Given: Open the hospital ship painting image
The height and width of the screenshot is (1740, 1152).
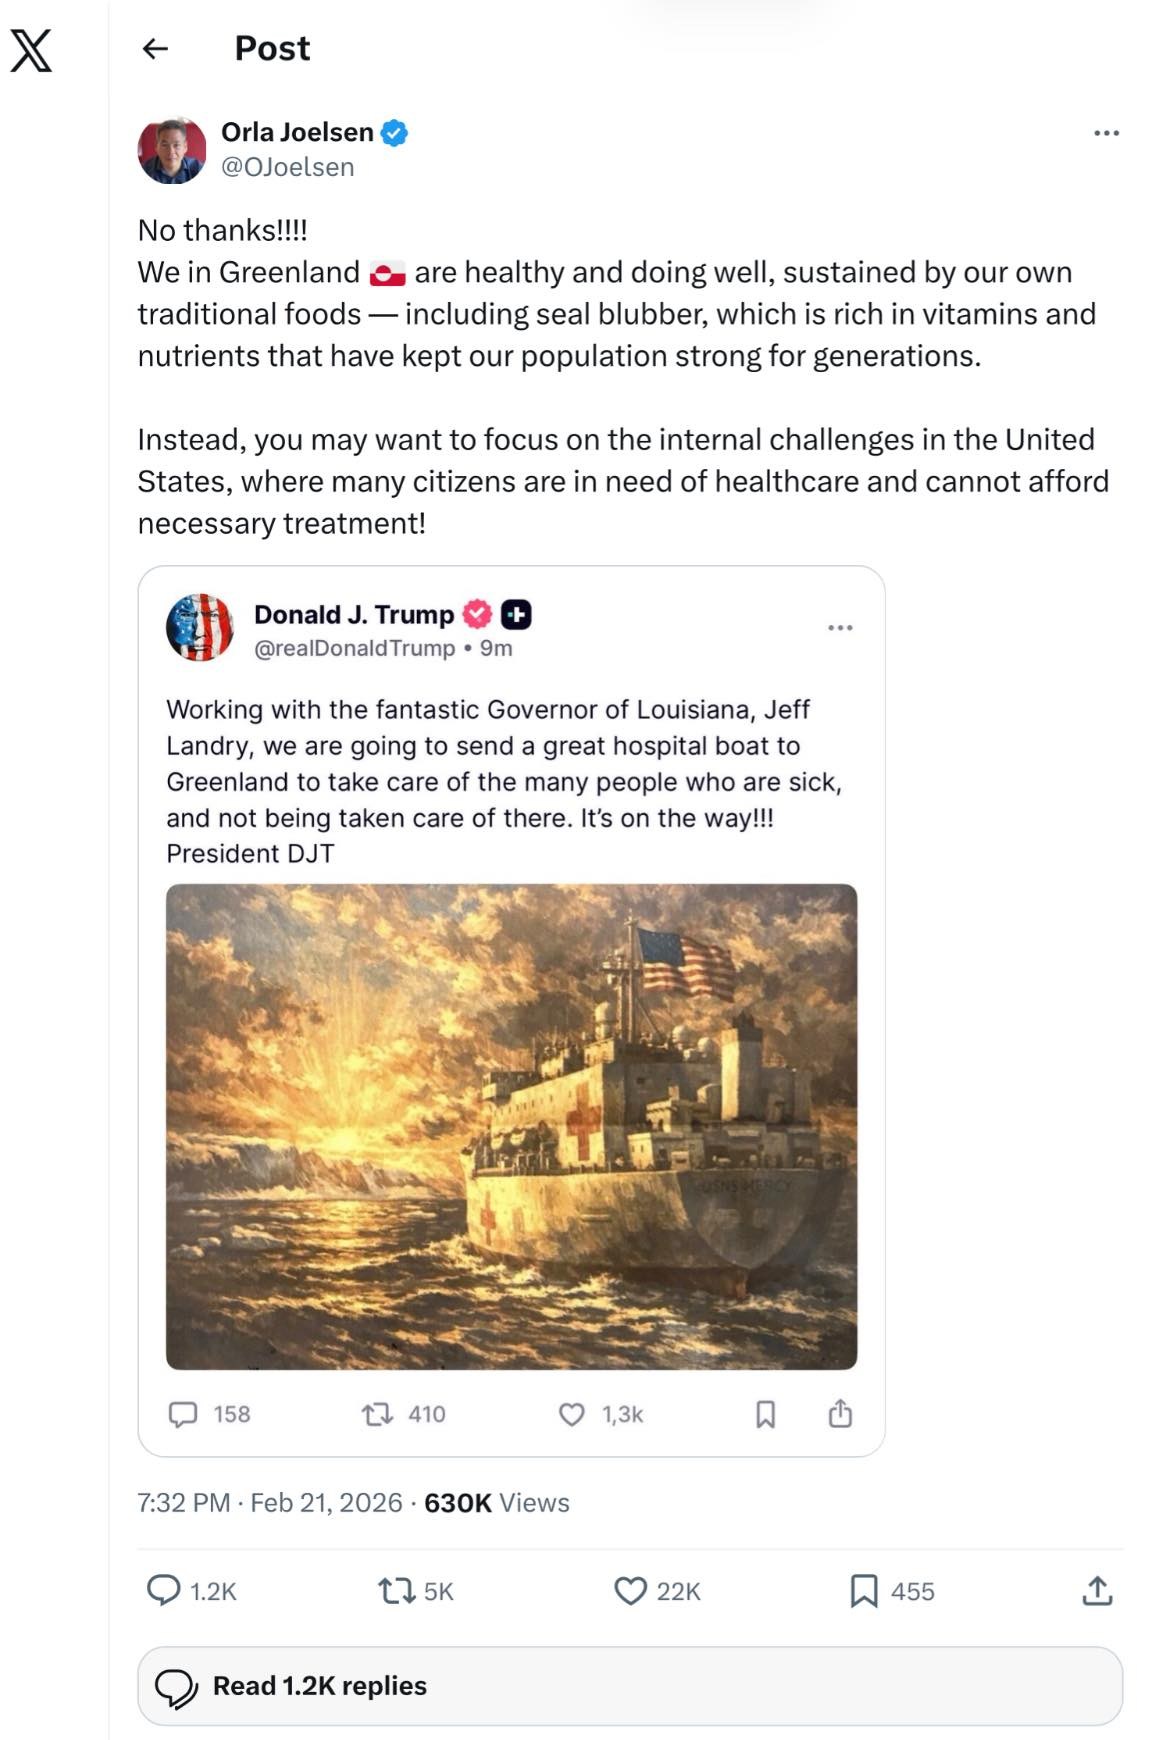Looking at the screenshot, I should pyautogui.click(x=511, y=1126).
